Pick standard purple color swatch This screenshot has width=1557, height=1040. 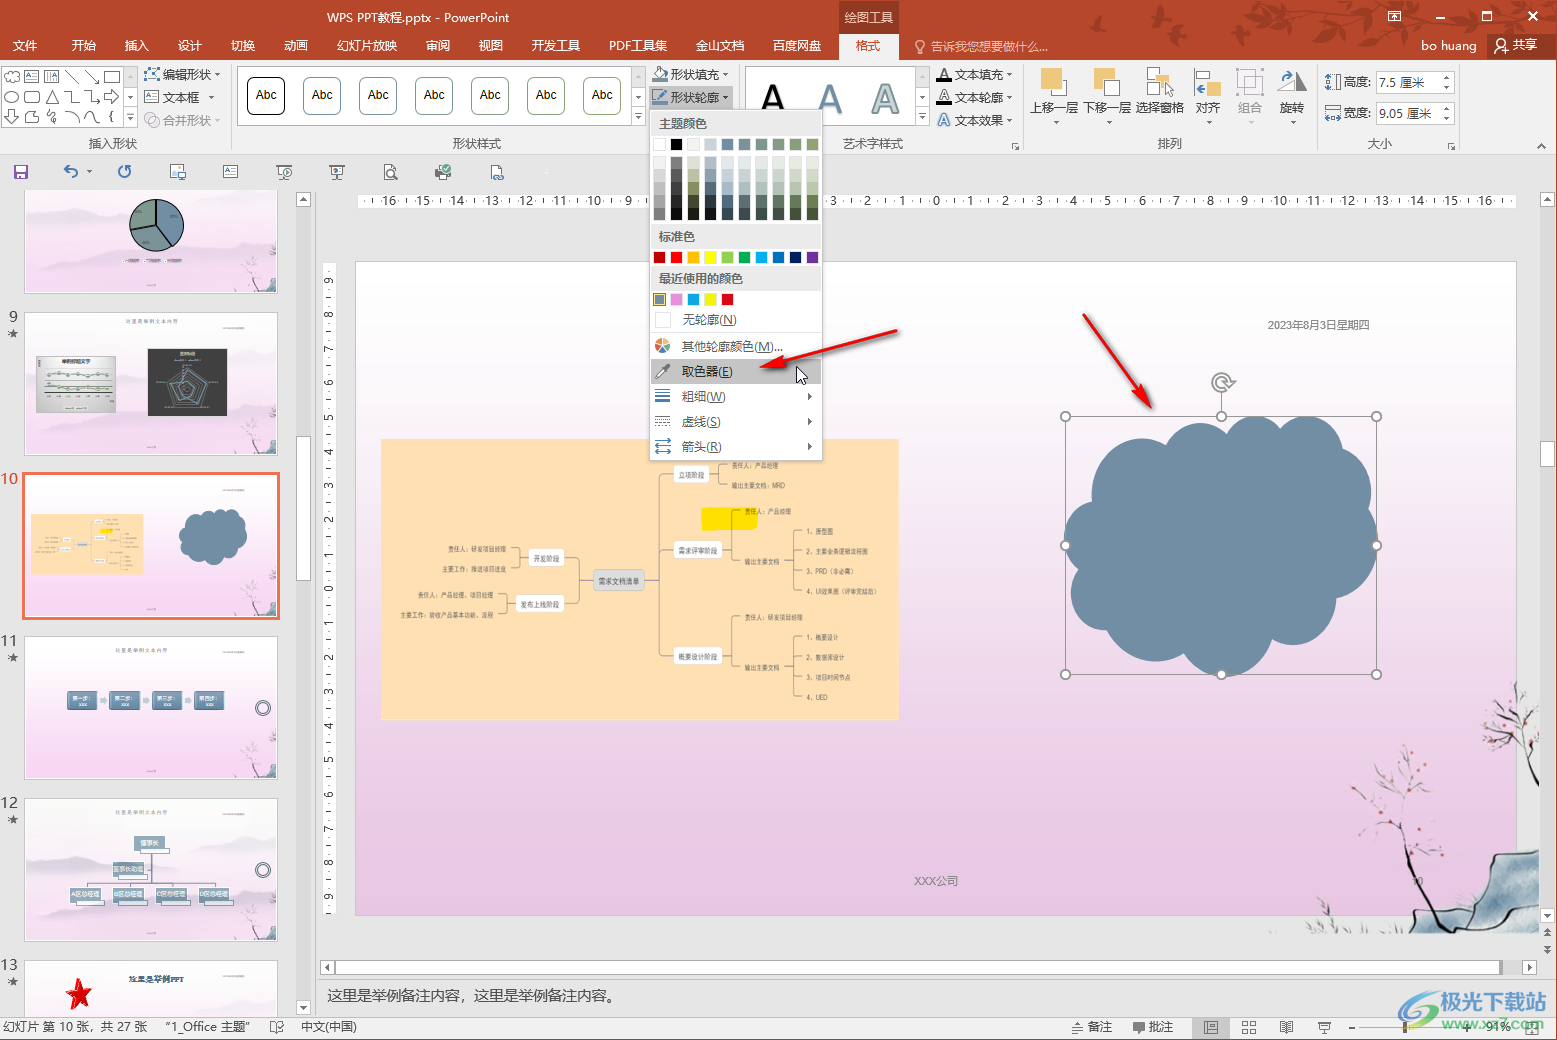[x=812, y=257]
